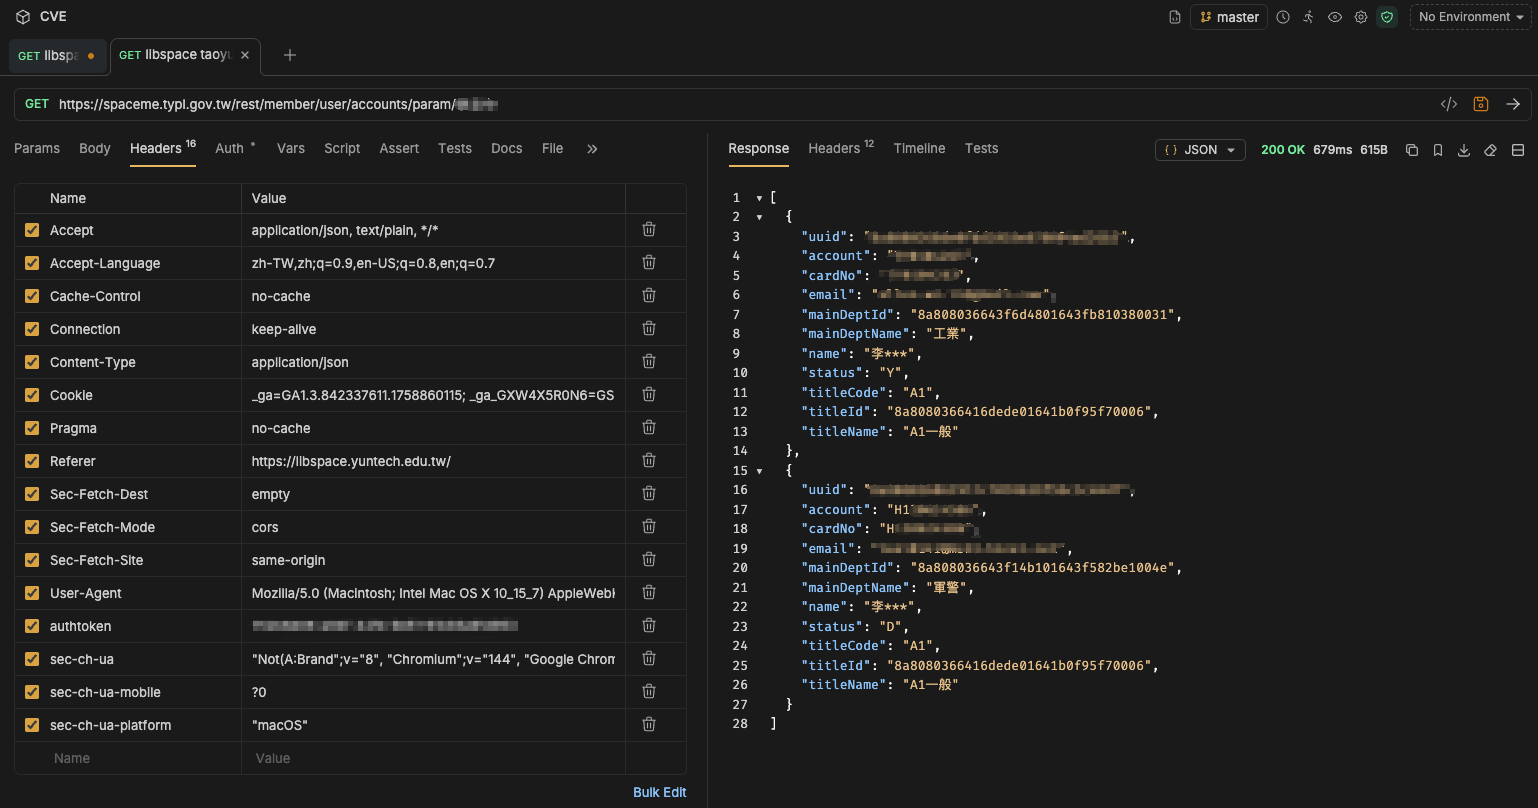Open the clock history icon in top toolbar

1283,17
